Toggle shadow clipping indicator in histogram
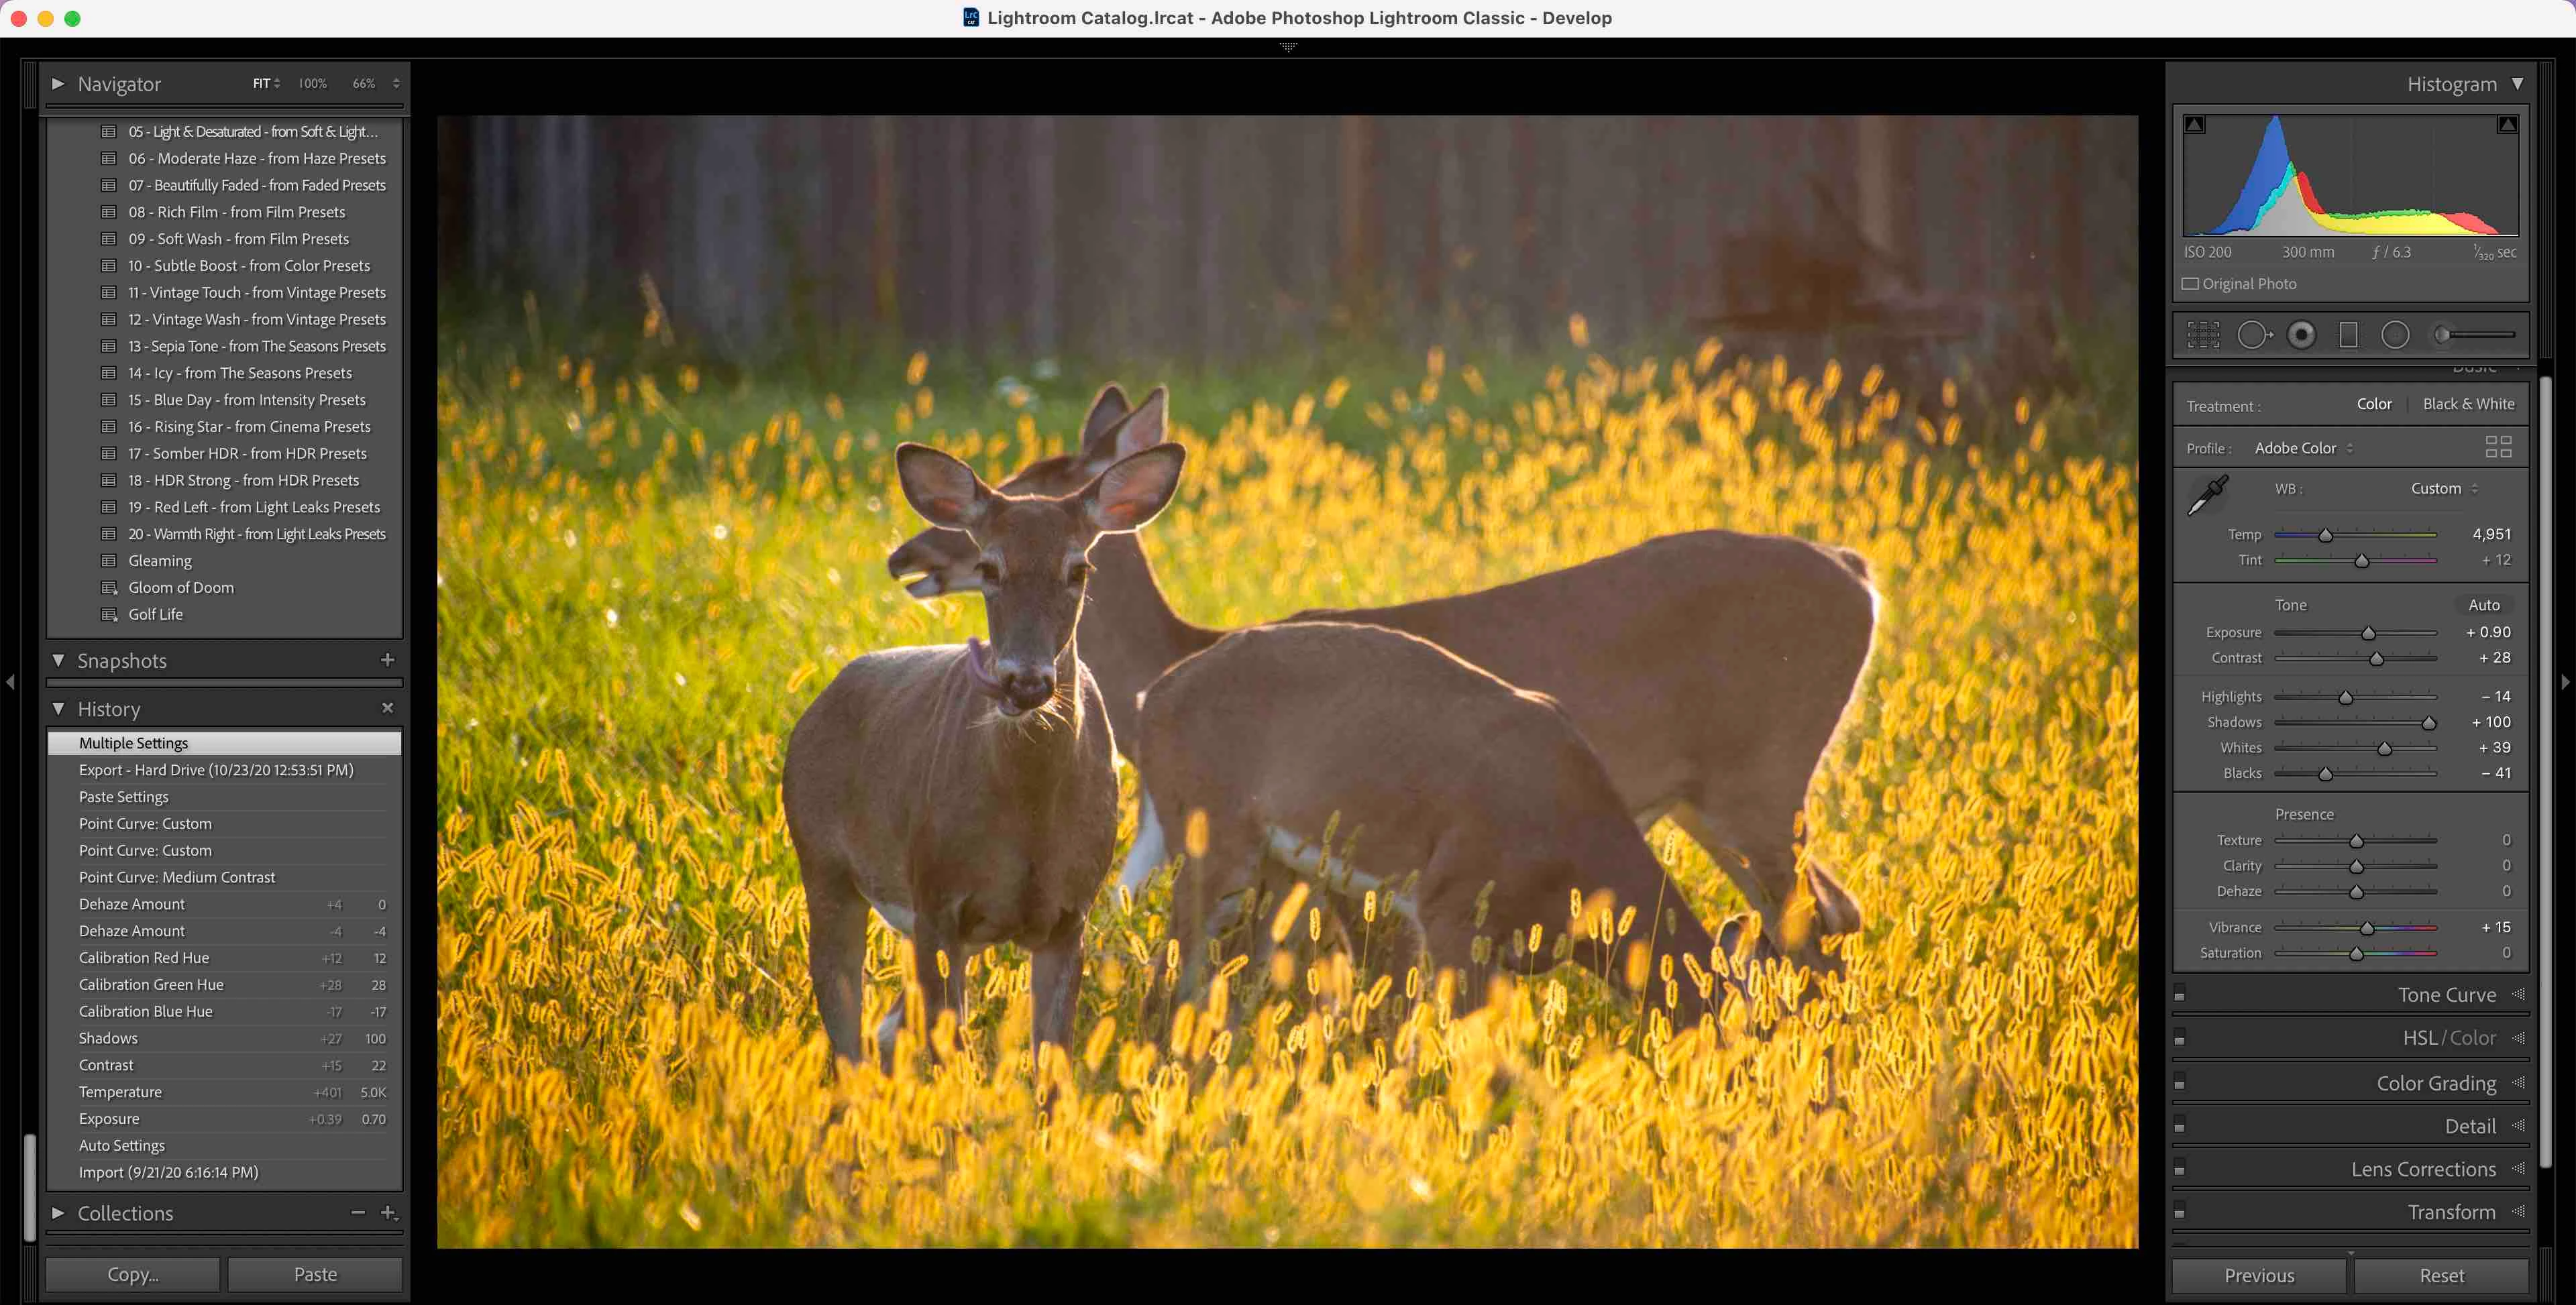2576x1305 pixels. coord(2195,125)
